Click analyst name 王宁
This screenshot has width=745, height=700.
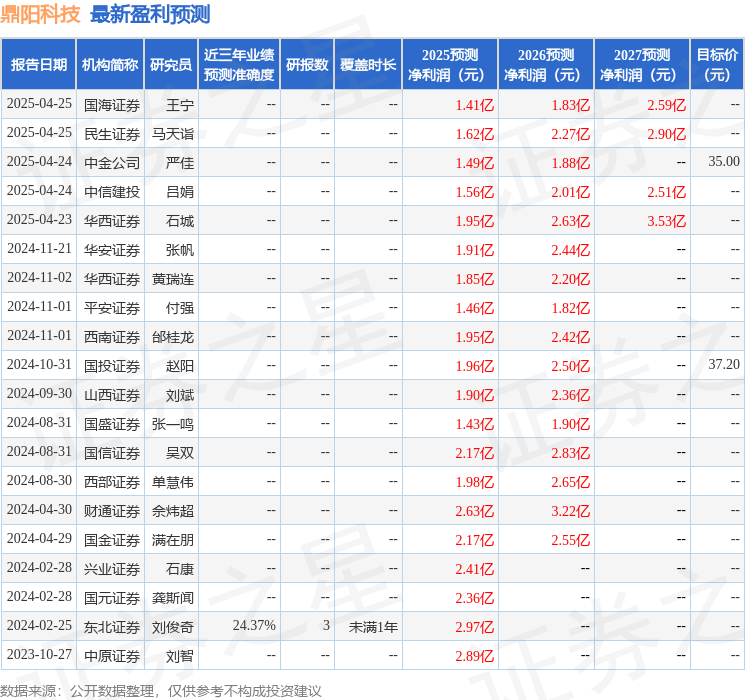point(180,105)
